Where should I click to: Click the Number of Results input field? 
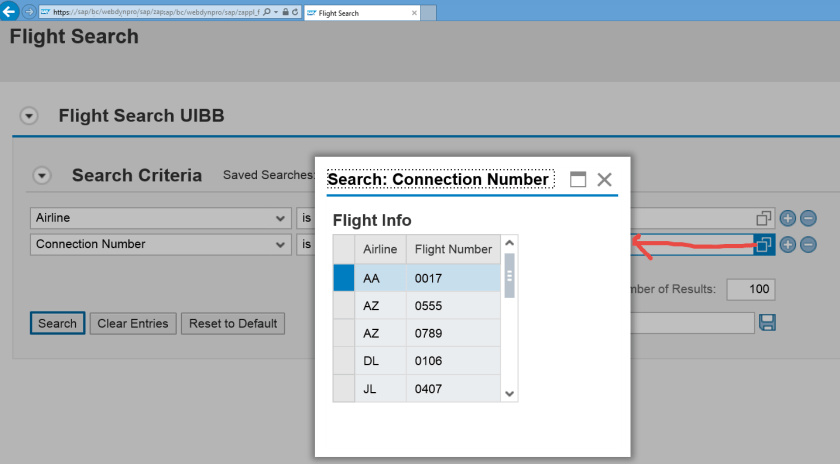pos(751,289)
